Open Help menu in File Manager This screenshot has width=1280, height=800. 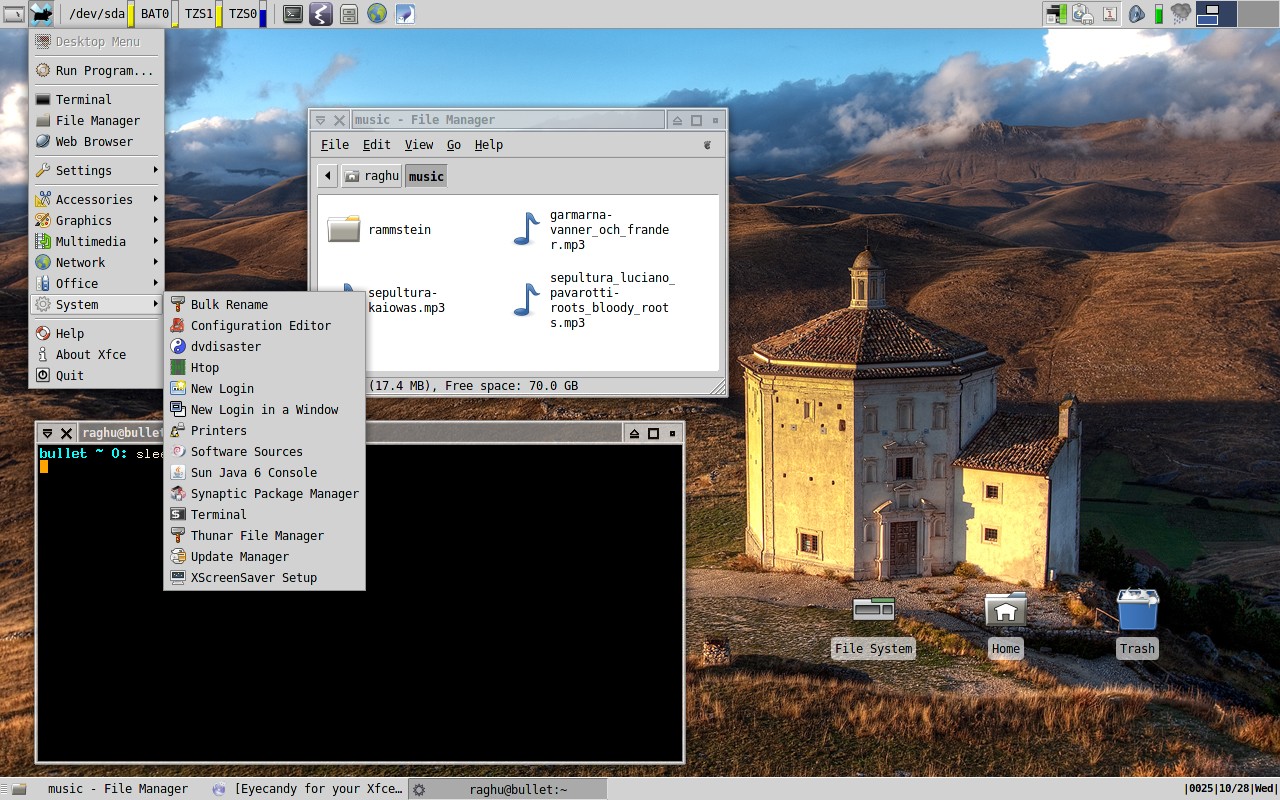point(489,145)
